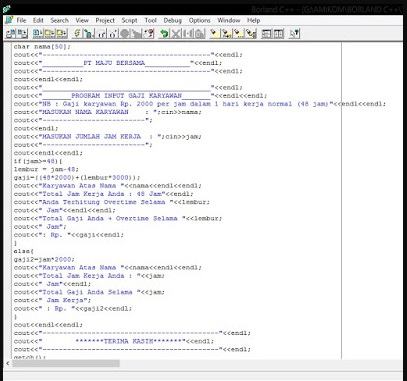Click the line 'MASUKAN NAMA KARYAWAN'

tap(108, 112)
